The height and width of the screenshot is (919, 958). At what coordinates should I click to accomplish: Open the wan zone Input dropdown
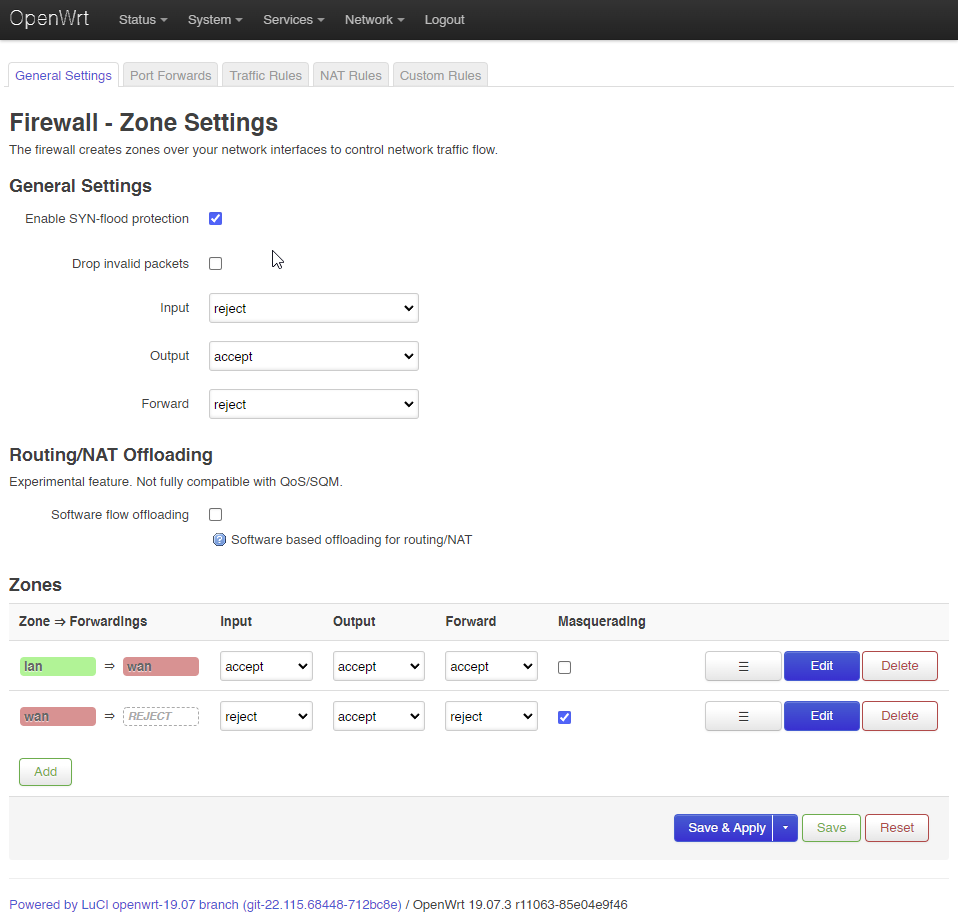[266, 716]
